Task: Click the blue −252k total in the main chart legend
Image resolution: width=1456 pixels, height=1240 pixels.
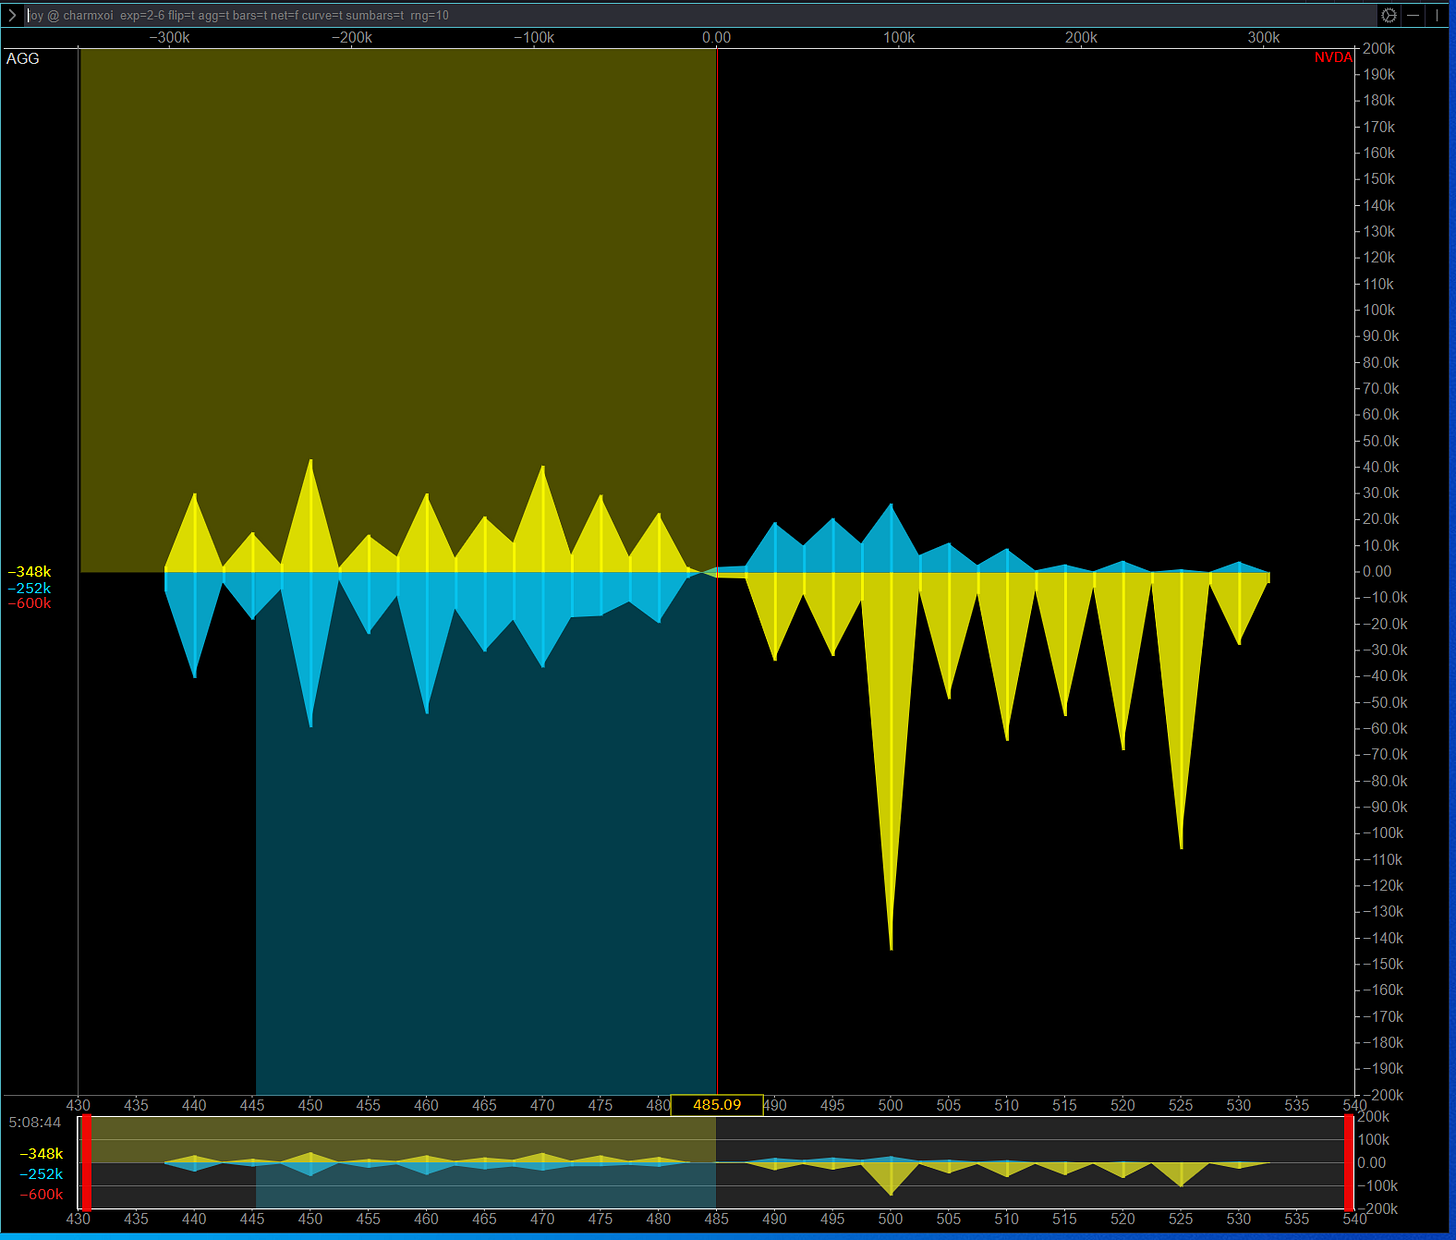Action: coord(30,588)
